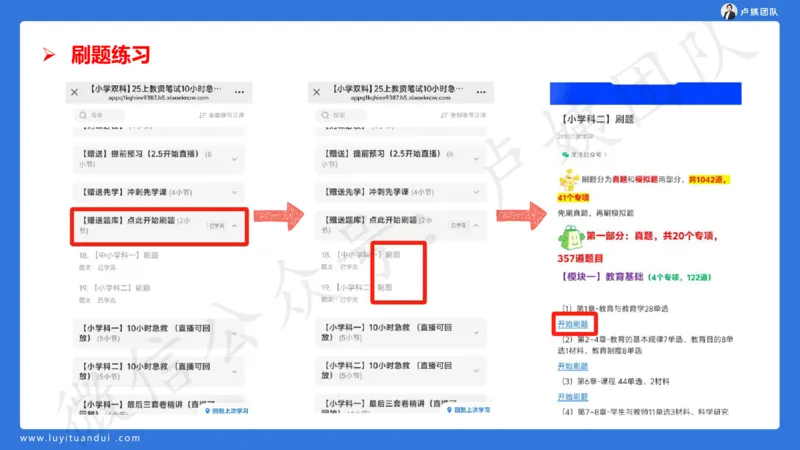
Task: Tap 回到上次学习 button in middle phone
Action: tap(468, 410)
